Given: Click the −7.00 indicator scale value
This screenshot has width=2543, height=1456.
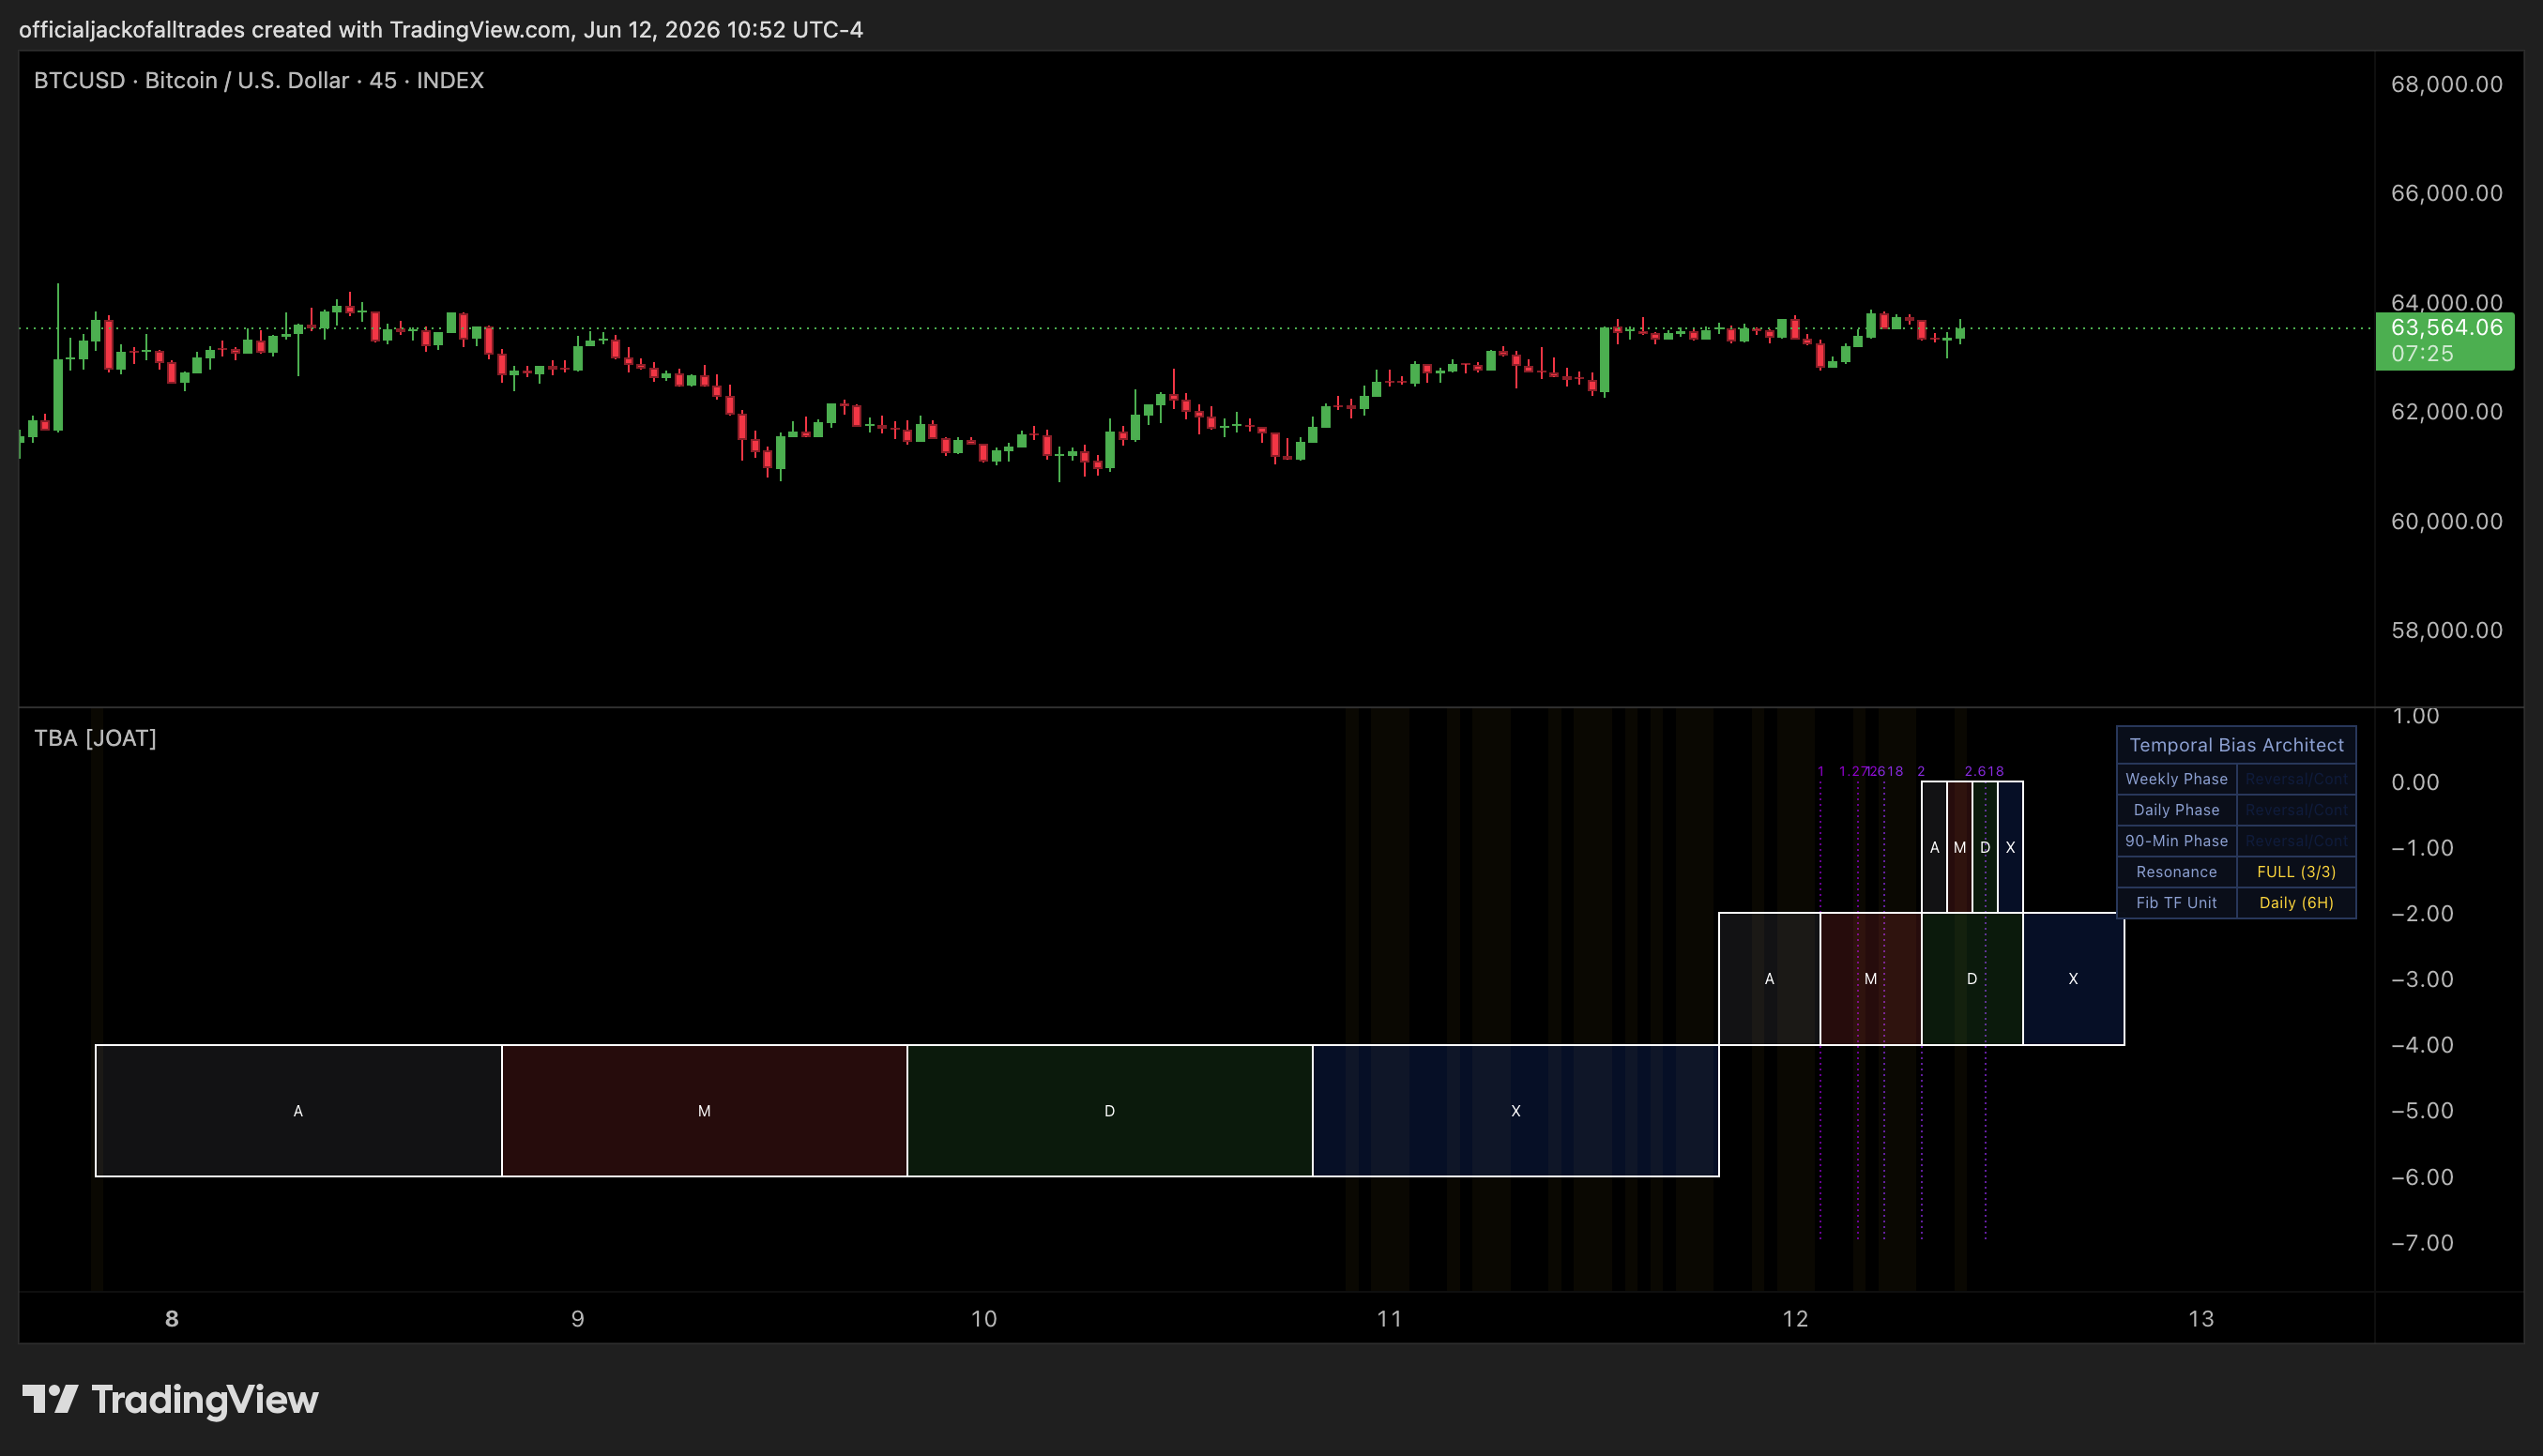Looking at the screenshot, I should pos(2421,1243).
